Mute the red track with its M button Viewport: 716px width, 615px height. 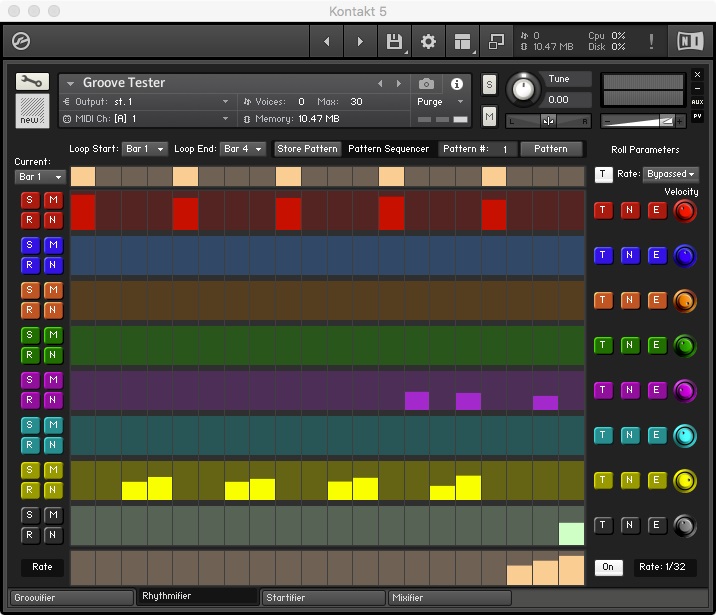(x=53, y=200)
